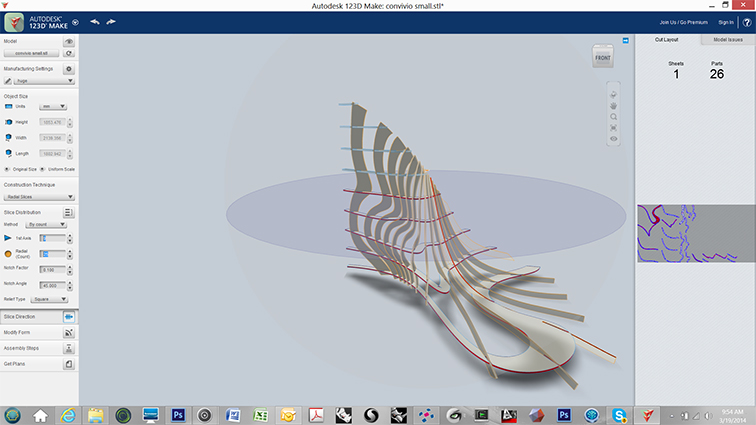This screenshot has width=756, height=425.
Task: Adjust the Notch Factor stepper
Action: 70,270
